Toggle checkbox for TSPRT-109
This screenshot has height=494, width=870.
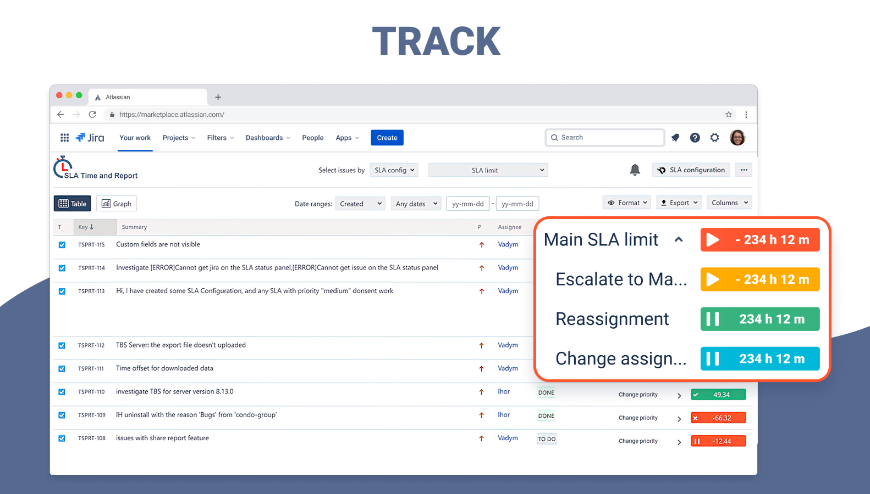click(62, 415)
